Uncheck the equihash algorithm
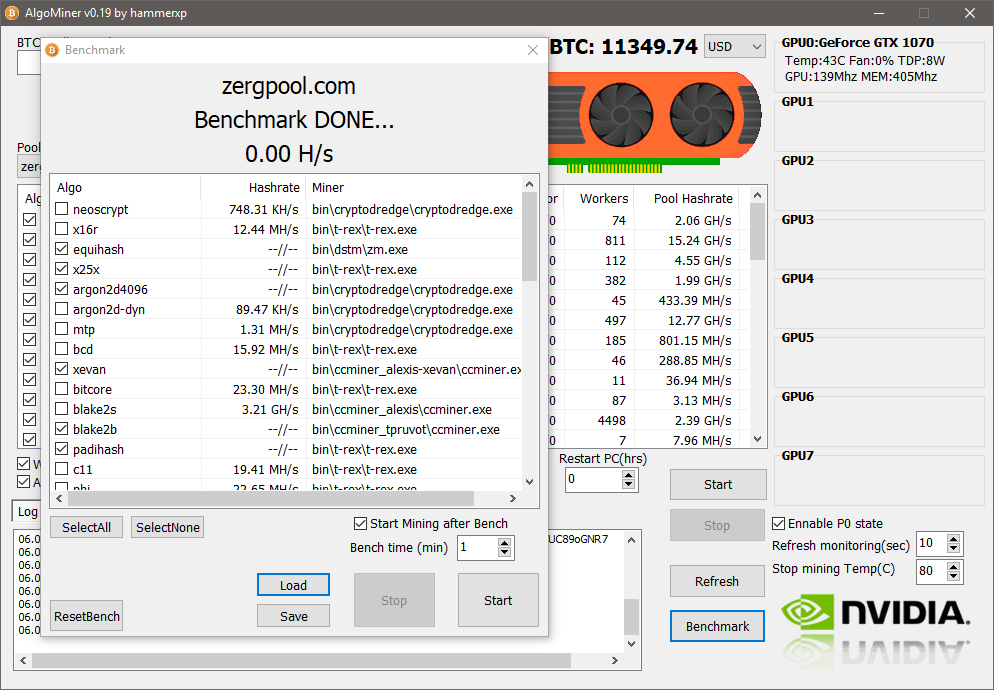Image resolution: width=994 pixels, height=690 pixels. pos(61,249)
